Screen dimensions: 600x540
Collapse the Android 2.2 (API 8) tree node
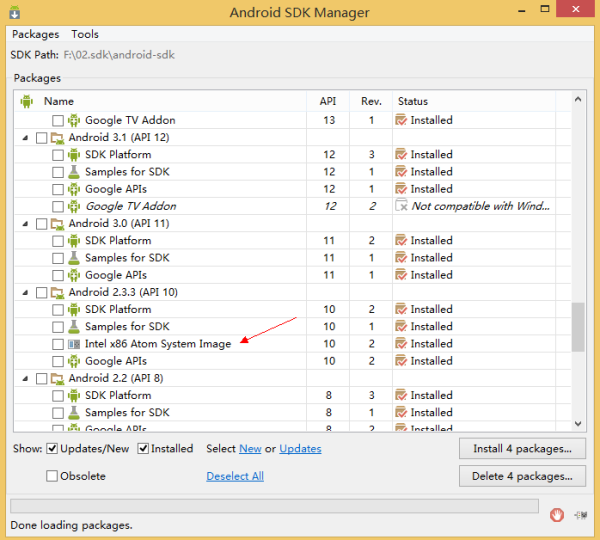coord(25,379)
